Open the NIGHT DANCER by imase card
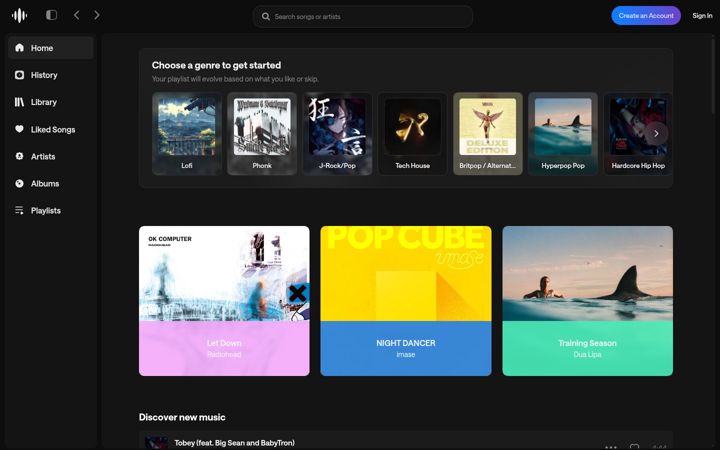The image size is (720, 450). click(406, 301)
